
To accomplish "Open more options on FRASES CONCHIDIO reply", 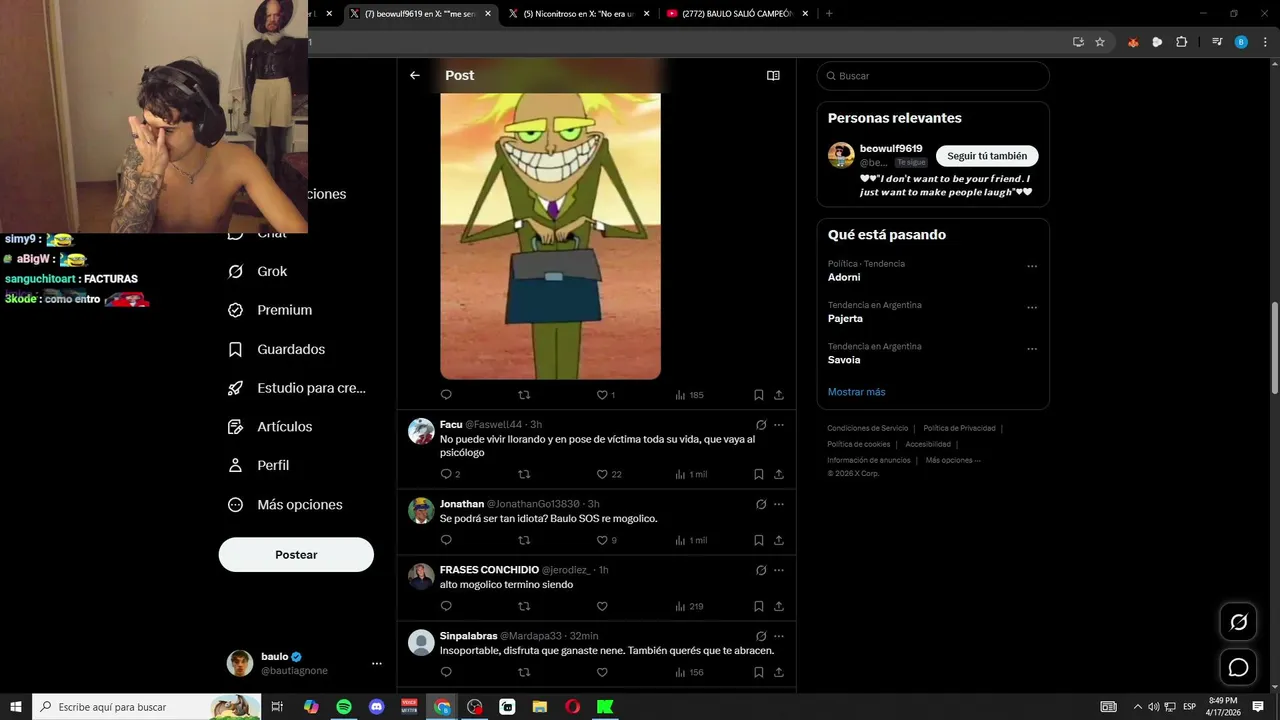I will point(779,570).
